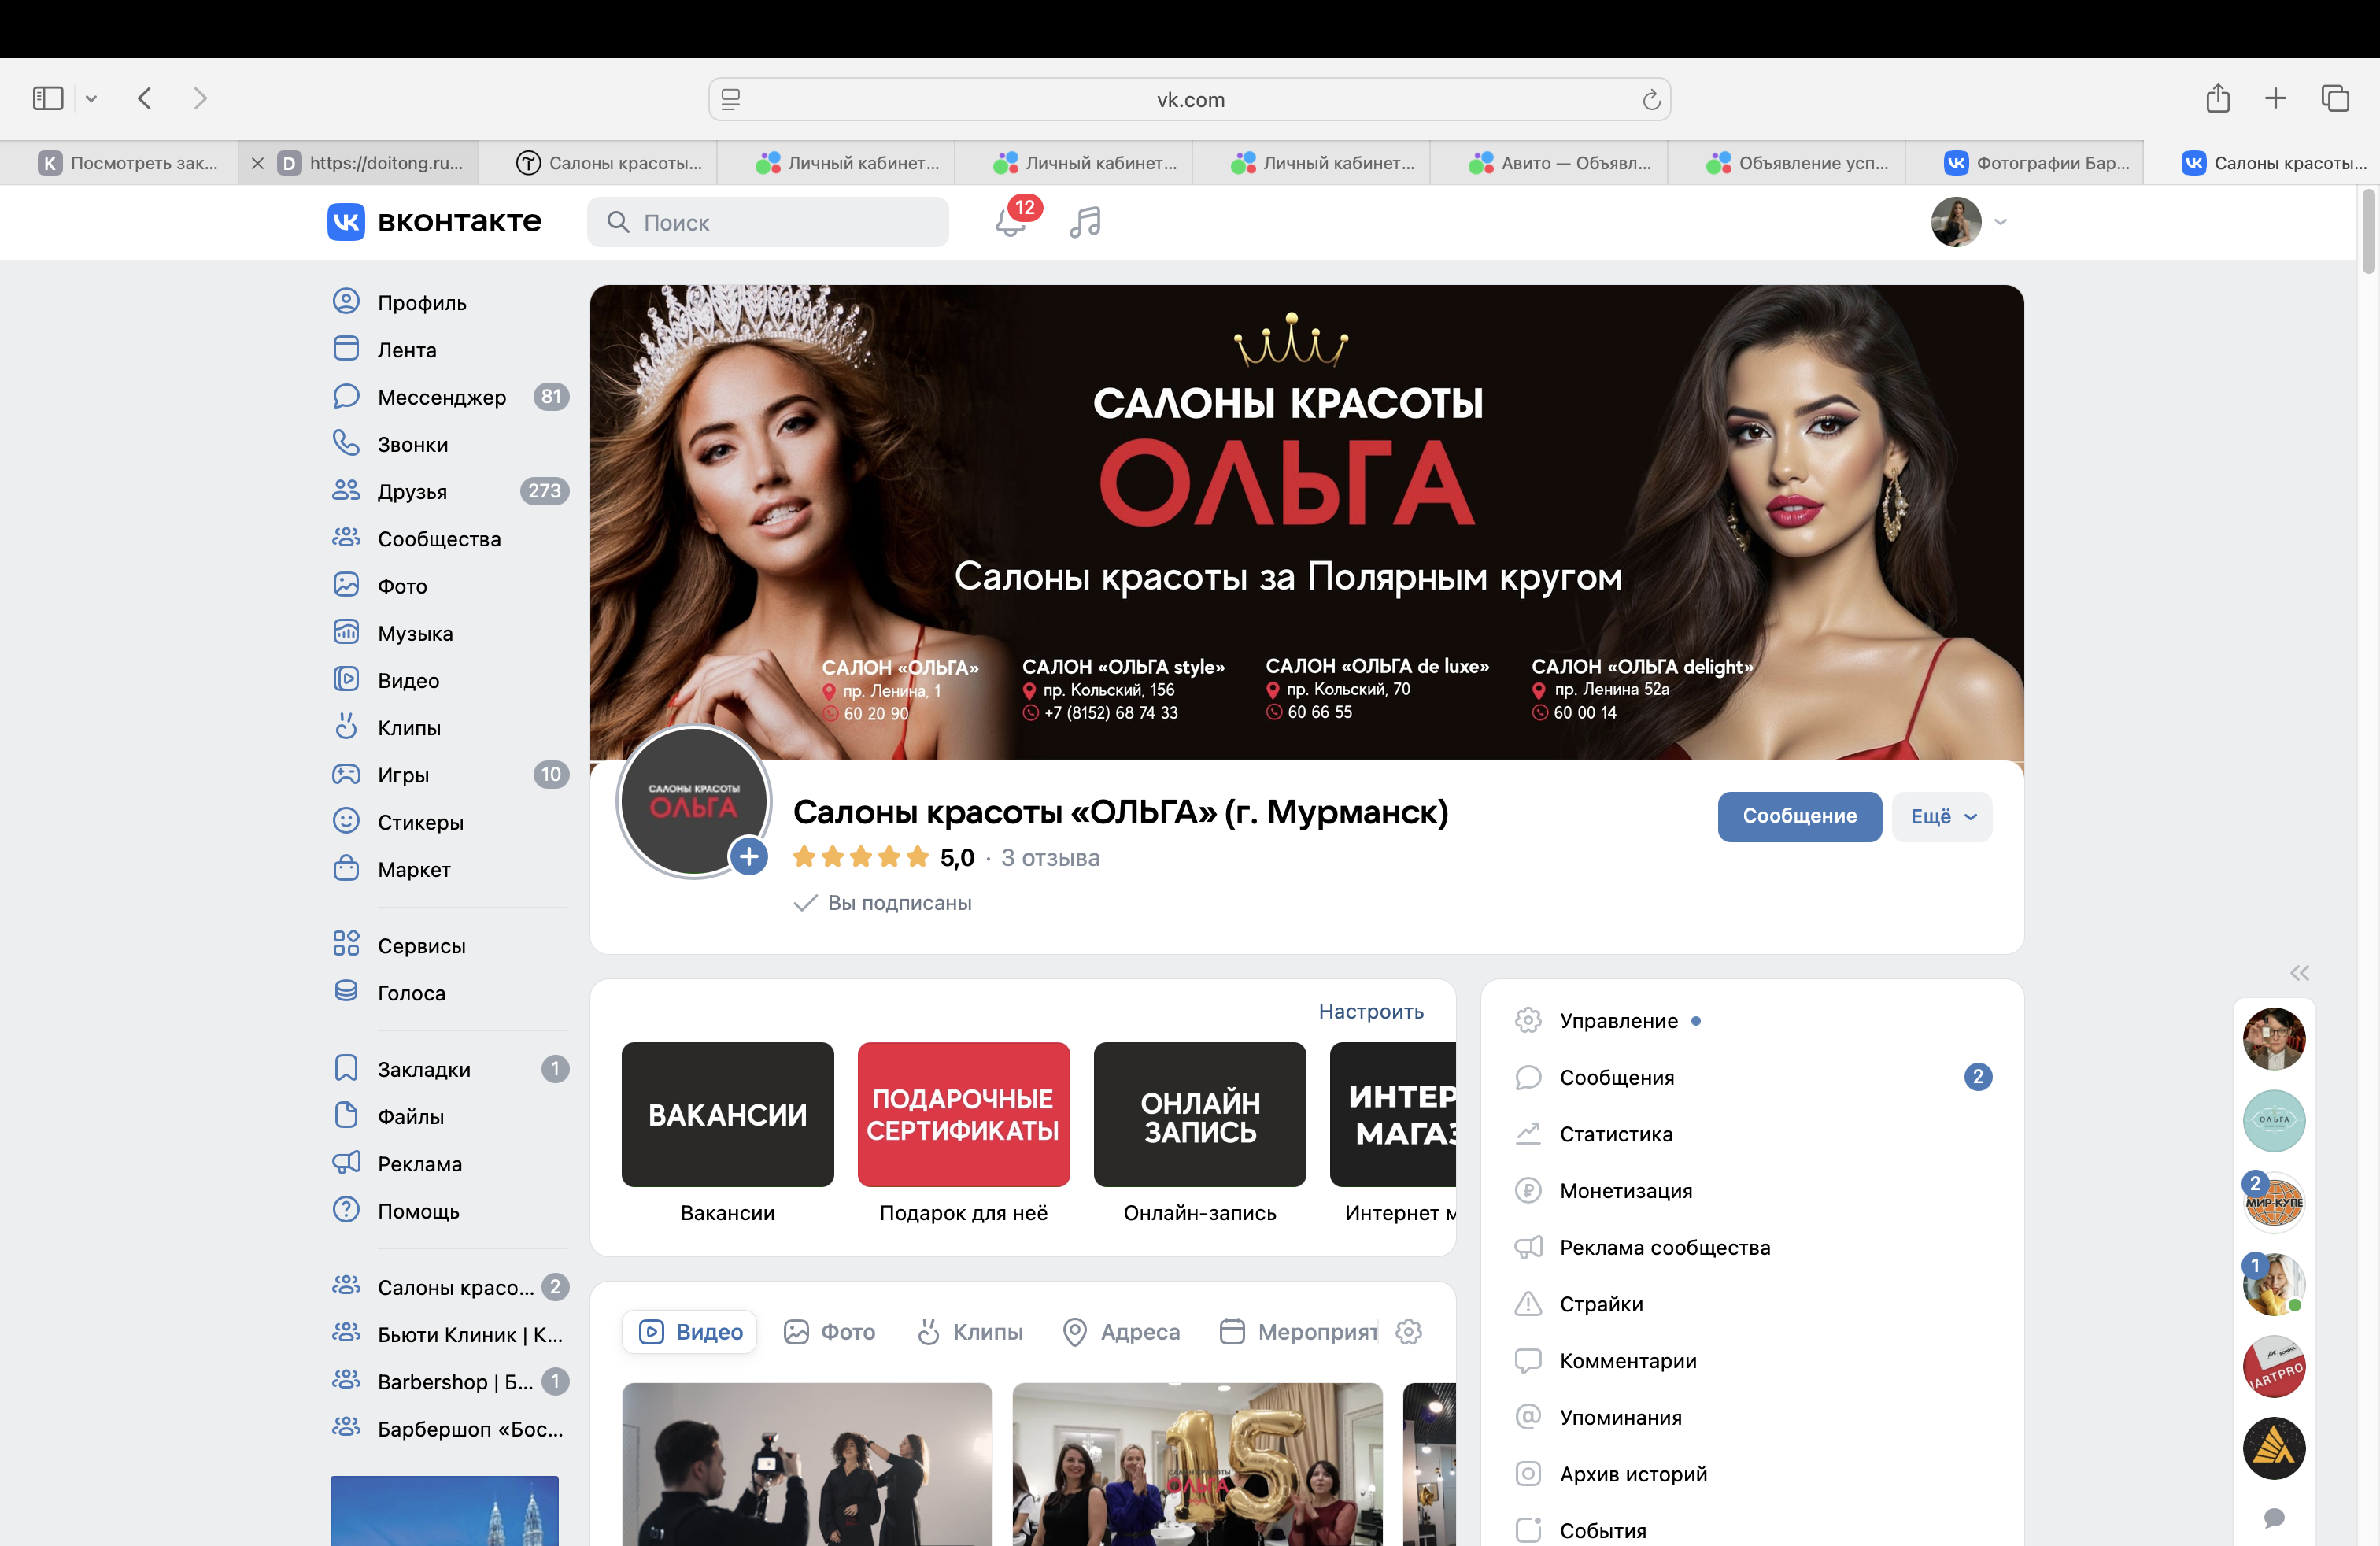Screen dimensions: 2380x1546
Task: Click the Сообщение button
Action: [1799, 816]
